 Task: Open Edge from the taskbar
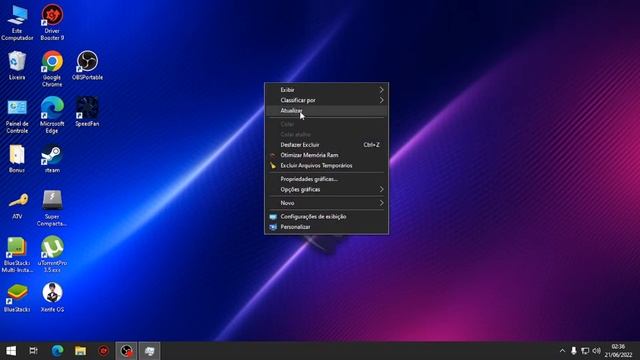57,351
